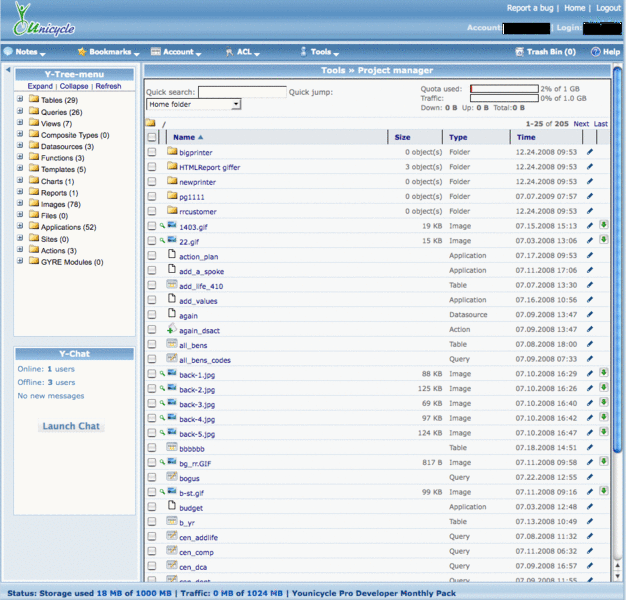This screenshot has height=600, width=626.
Task: Click the edit pencil icon for bigprinter
Action: point(590,152)
